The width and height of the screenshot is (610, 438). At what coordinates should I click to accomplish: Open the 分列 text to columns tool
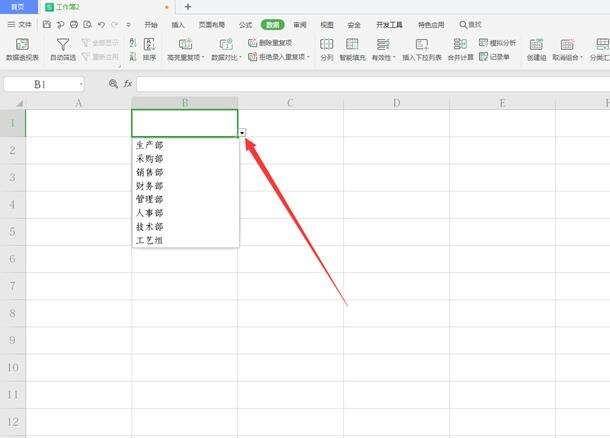[327, 49]
